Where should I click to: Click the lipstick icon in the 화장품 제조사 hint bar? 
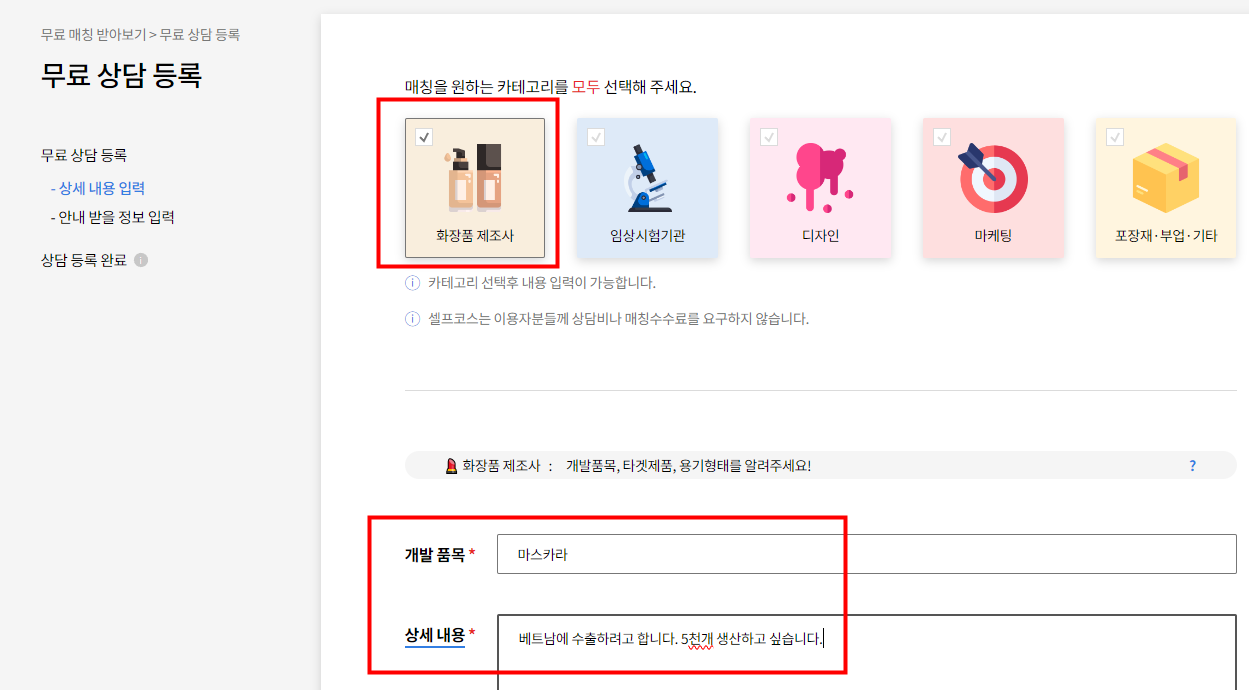click(452, 466)
